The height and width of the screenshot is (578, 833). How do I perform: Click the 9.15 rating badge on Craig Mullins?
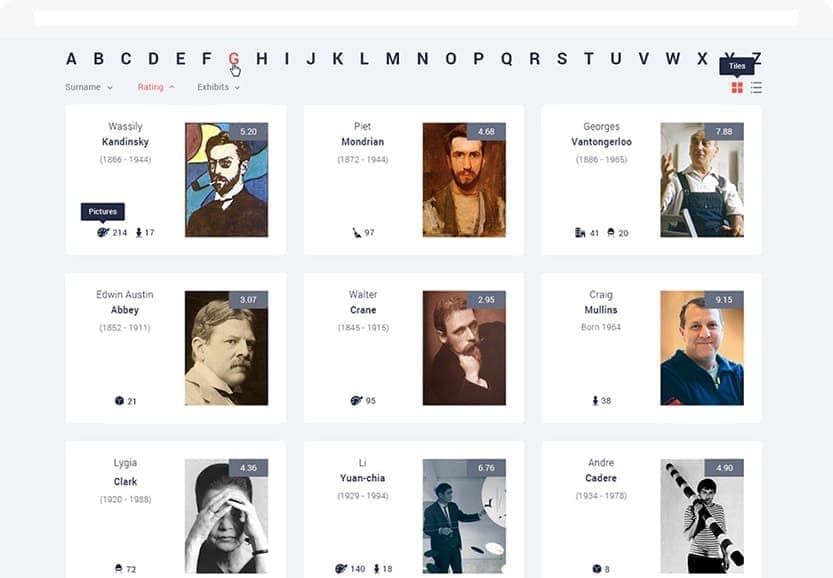724,300
